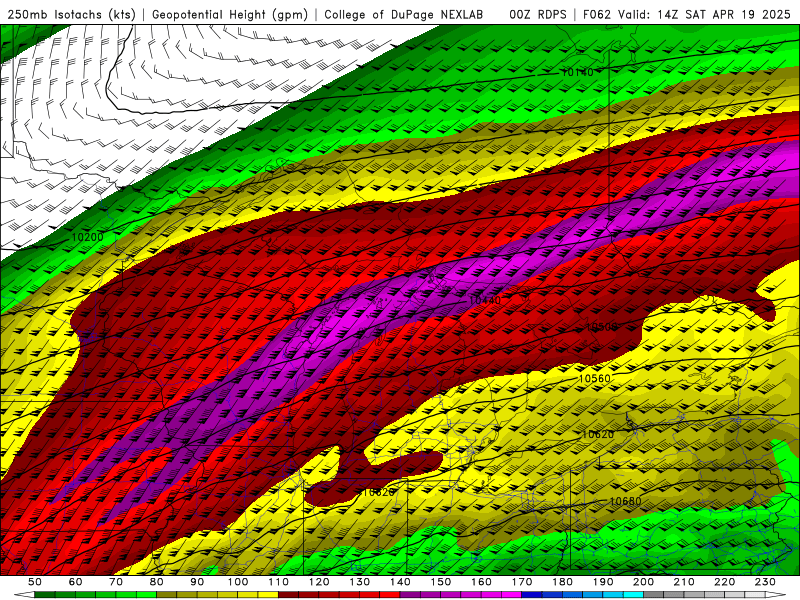
Task: Click the 110 value on the color scale
Action: pos(279,582)
